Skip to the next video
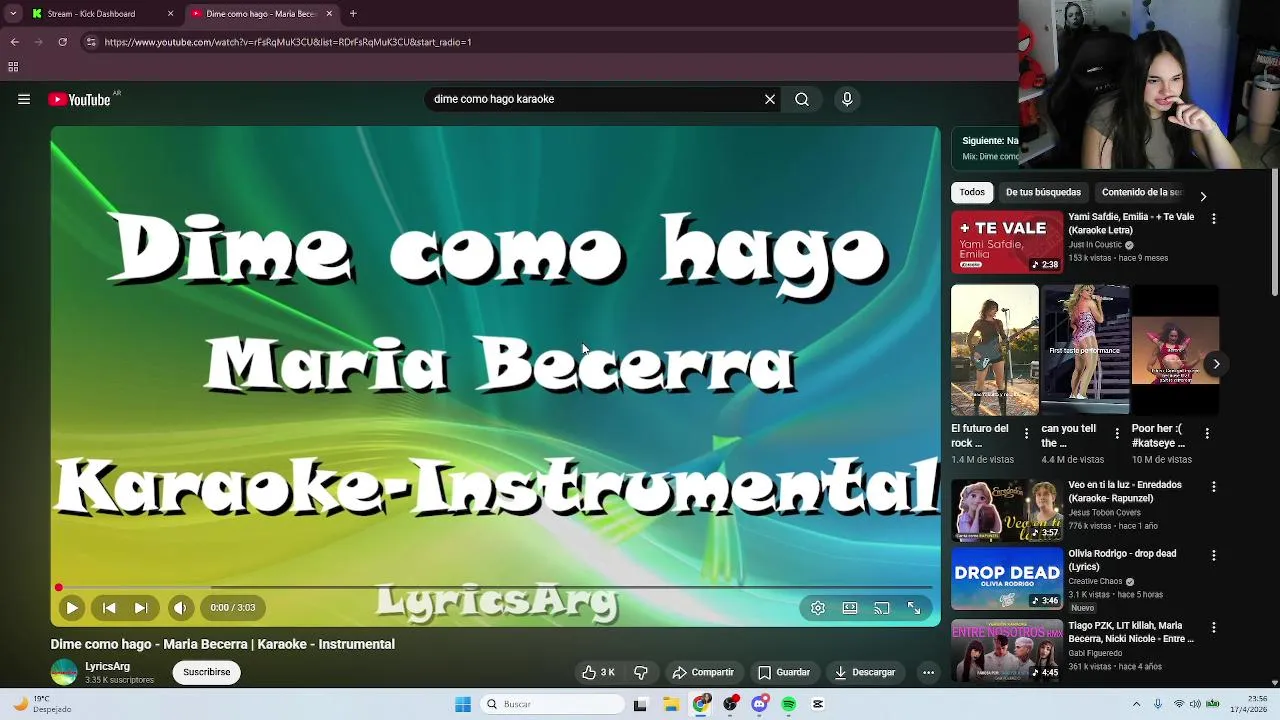 tap(141, 607)
